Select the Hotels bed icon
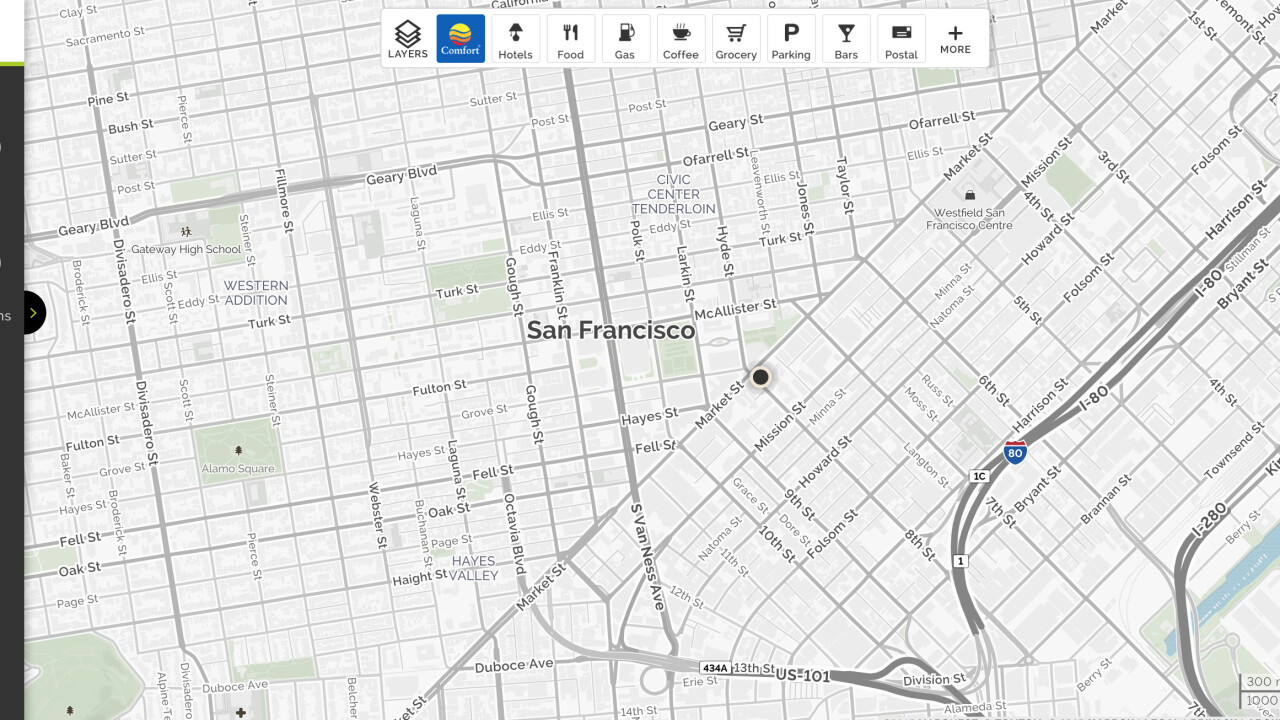Viewport: 1280px width, 720px height. tap(515, 33)
